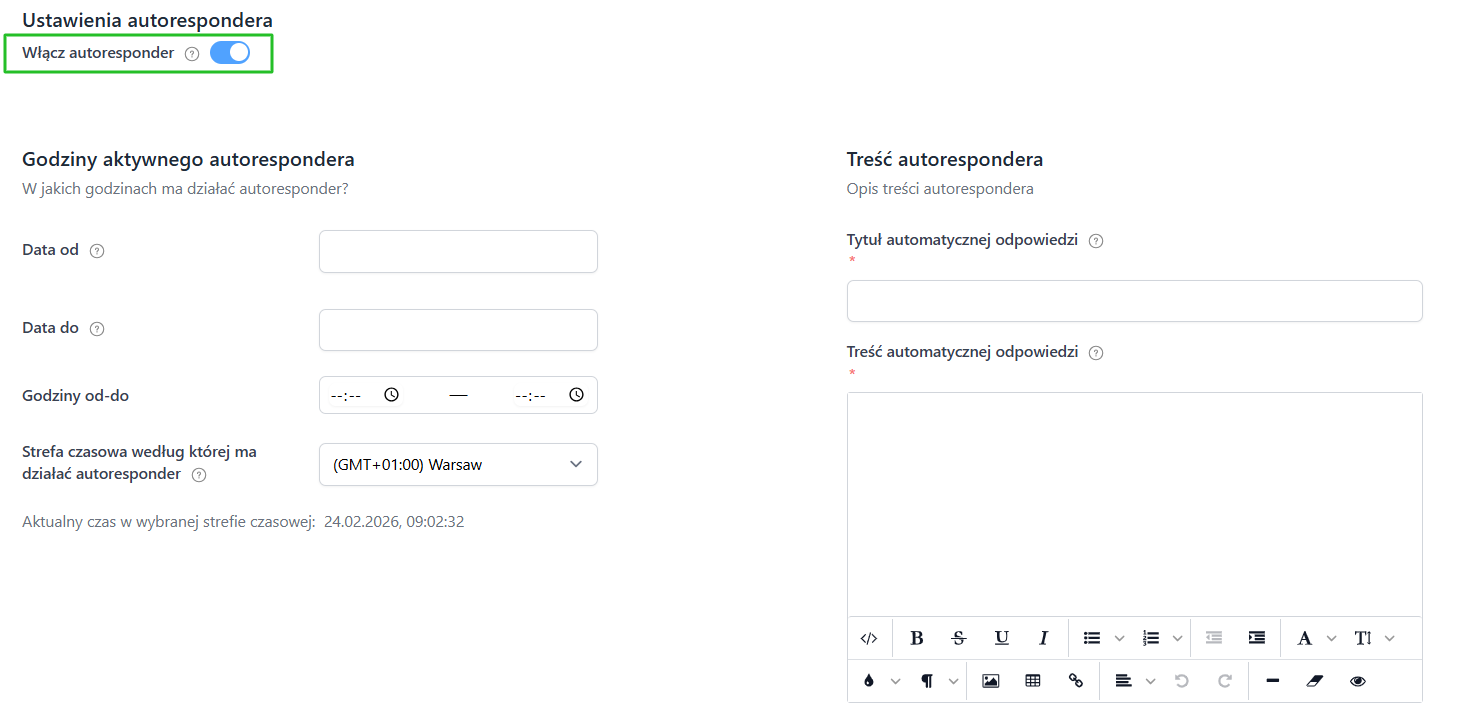
Task: Open the paragraph format dropdown
Action: coord(937,681)
